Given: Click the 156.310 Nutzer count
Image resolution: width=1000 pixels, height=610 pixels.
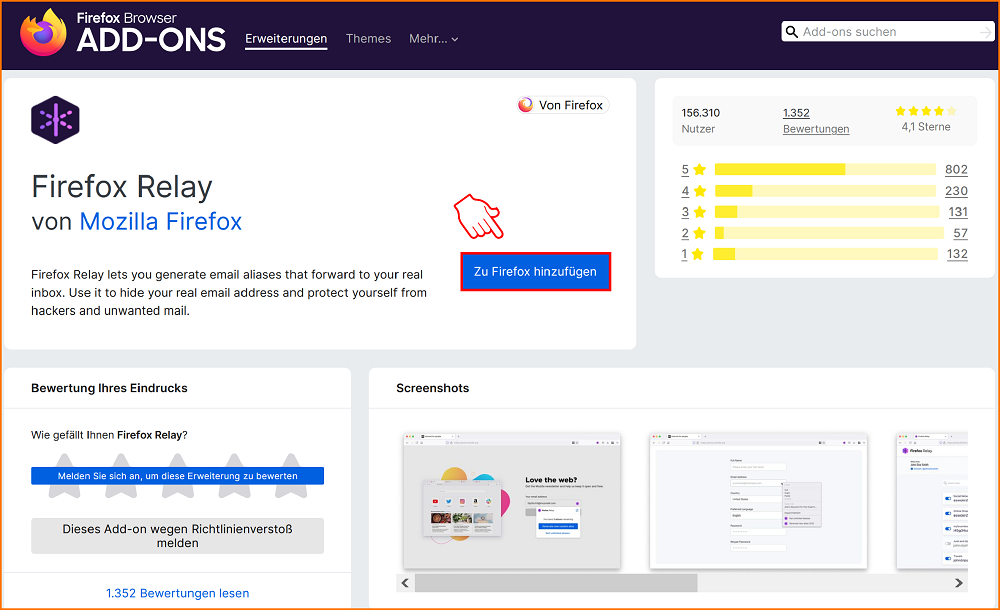Looking at the screenshot, I should [700, 121].
